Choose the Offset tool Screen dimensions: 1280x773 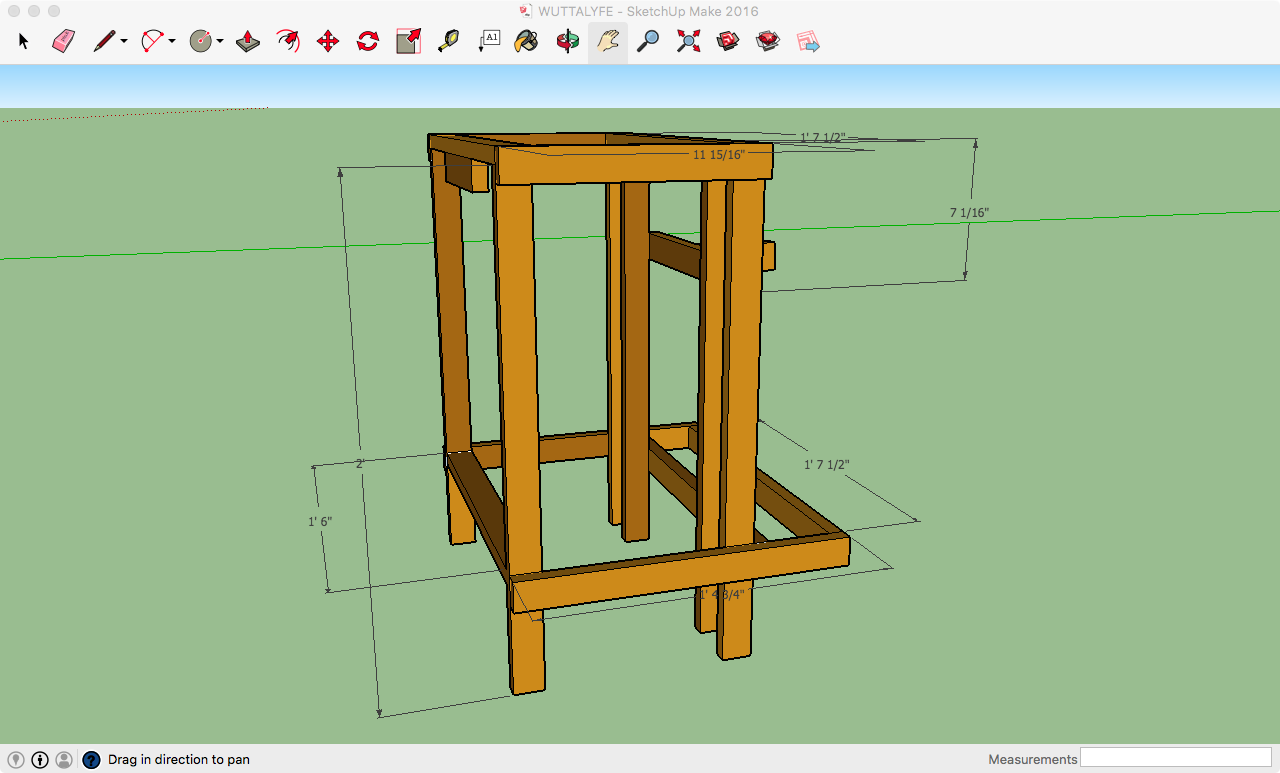click(x=288, y=41)
